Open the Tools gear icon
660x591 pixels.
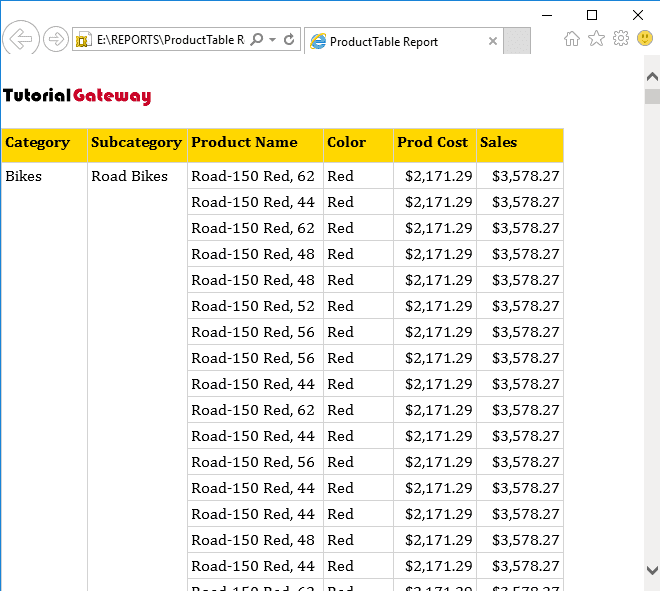[x=621, y=38]
